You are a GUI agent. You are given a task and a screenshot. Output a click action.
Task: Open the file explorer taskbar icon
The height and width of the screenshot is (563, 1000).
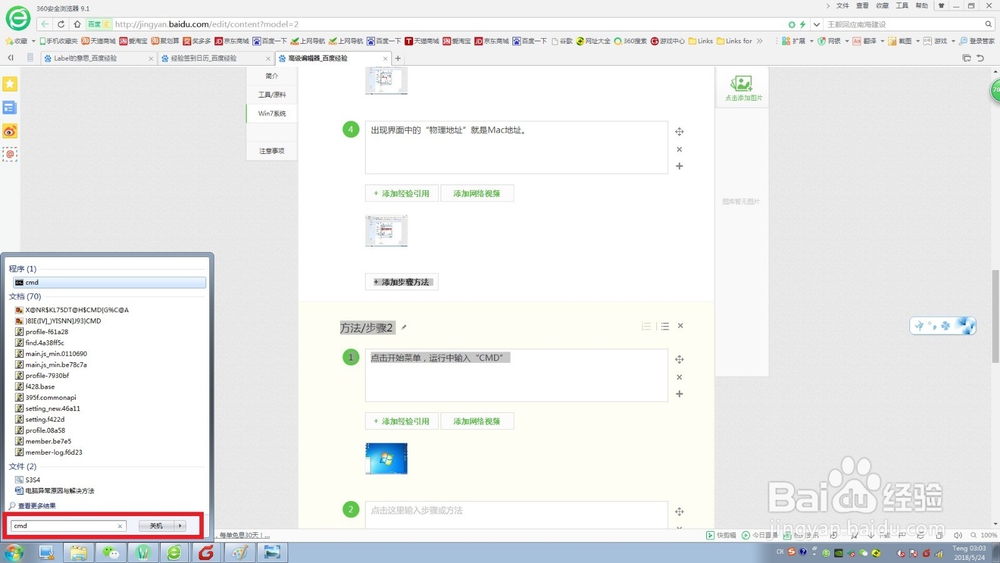coord(79,552)
